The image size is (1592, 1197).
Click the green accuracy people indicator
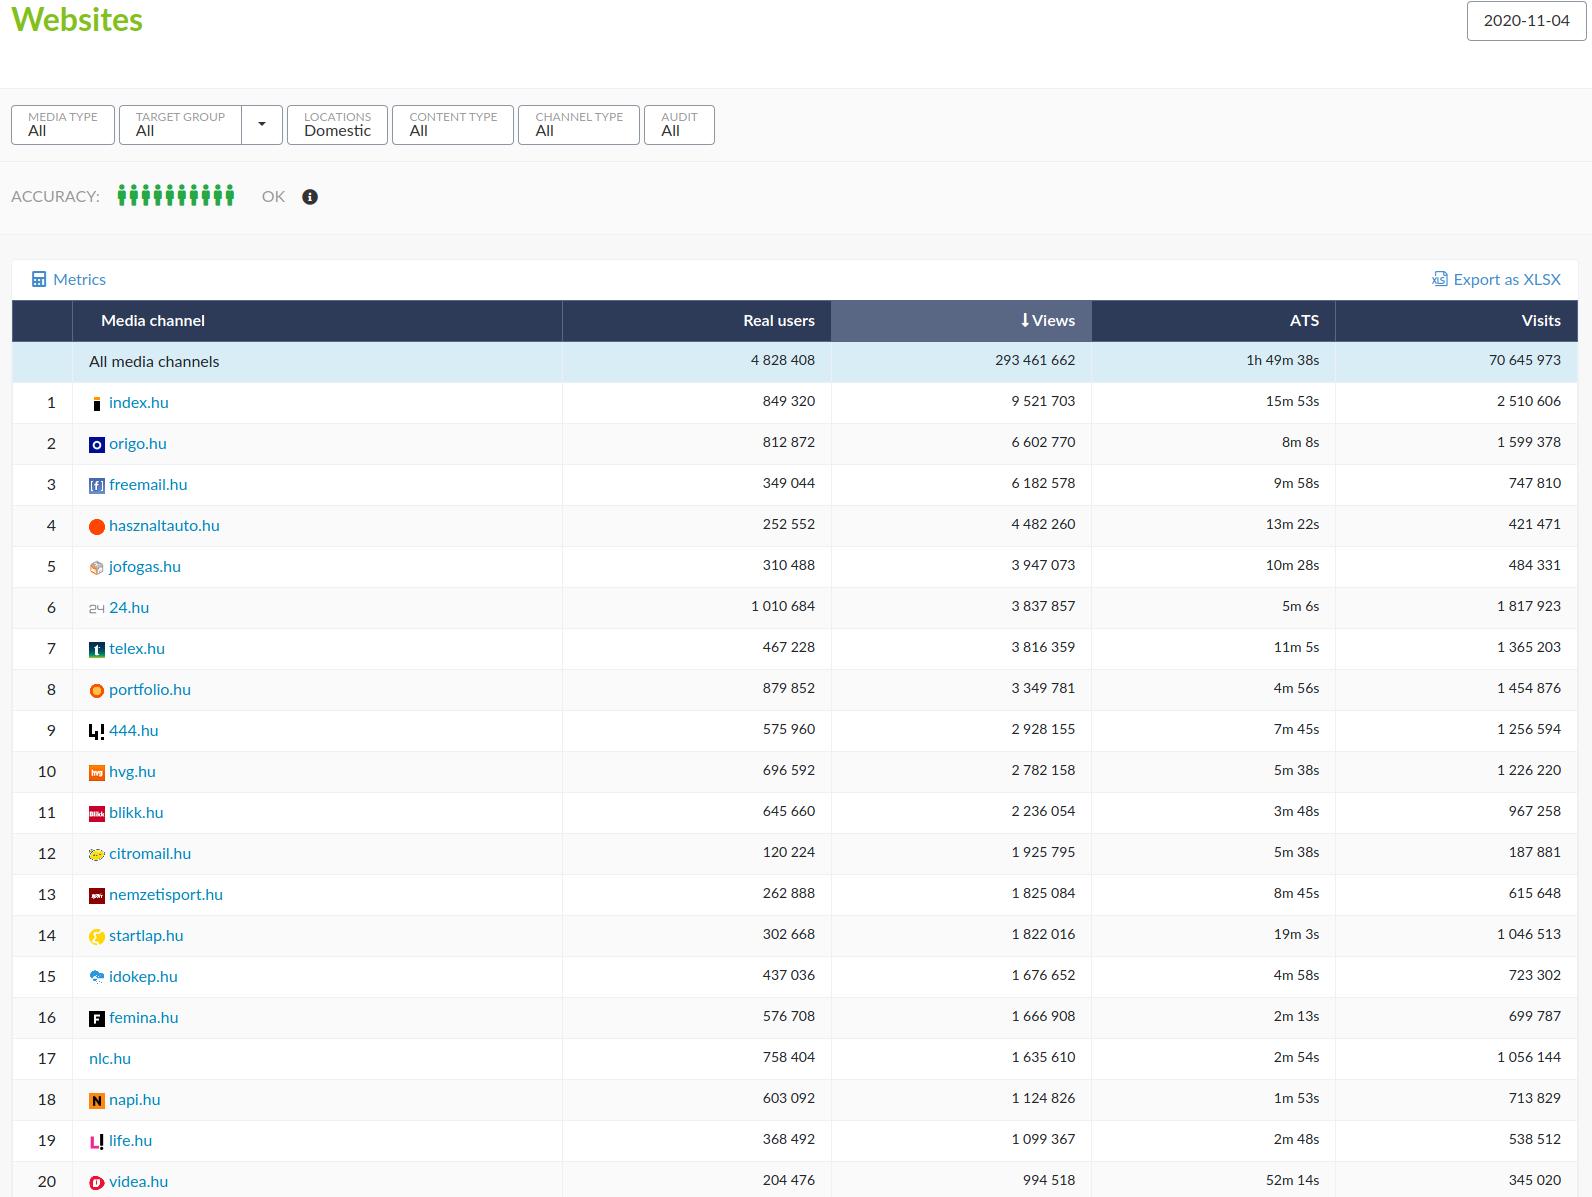pyautogui.click(x=176, y=196)
